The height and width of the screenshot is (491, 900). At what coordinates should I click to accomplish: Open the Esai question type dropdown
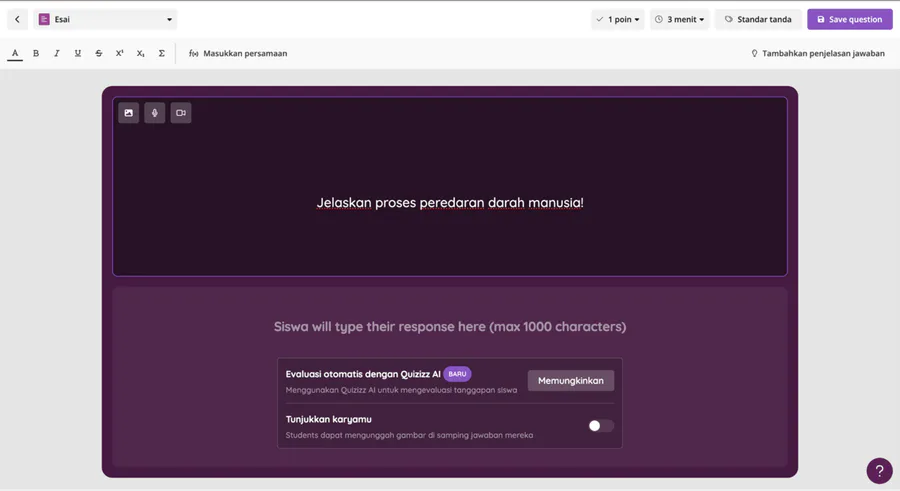[105, 19]
